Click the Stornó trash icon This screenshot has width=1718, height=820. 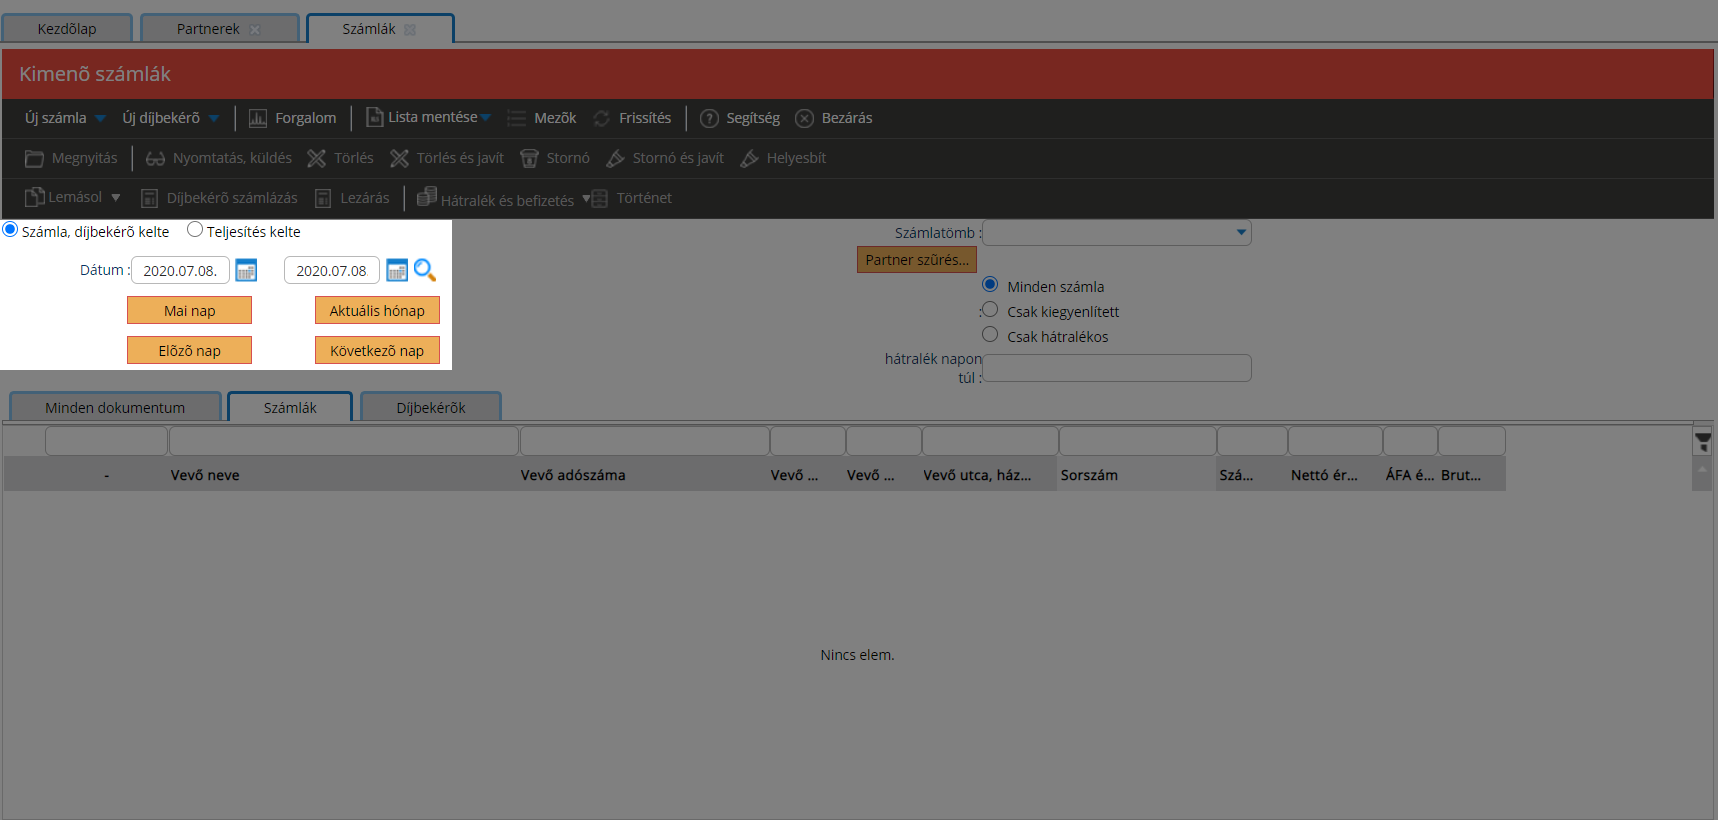click(x=529, y=158)
